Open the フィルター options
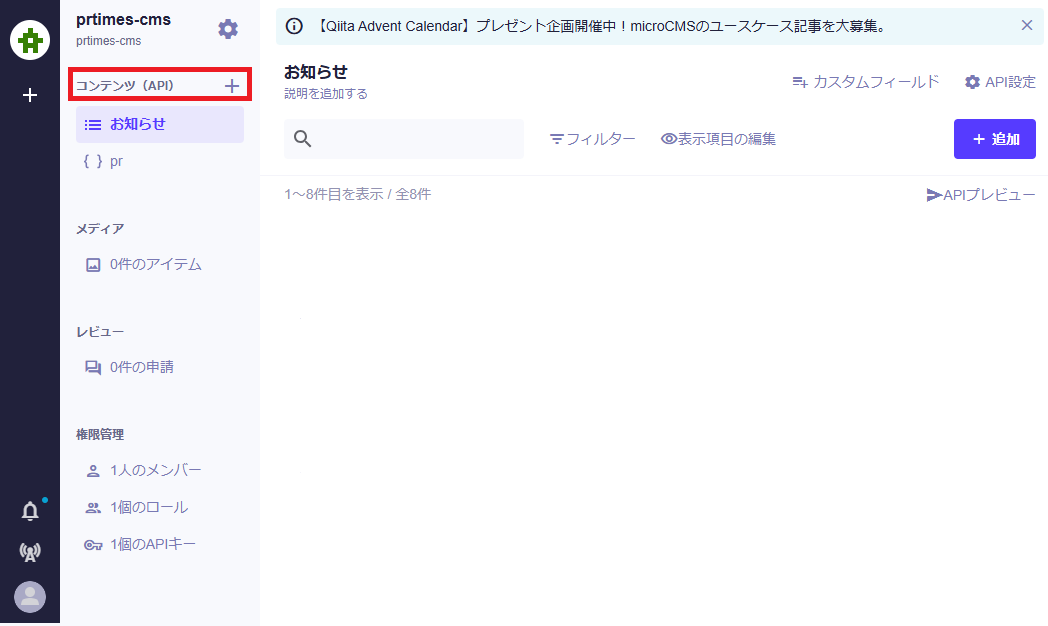Screen dimensions: 1048x626 (592, 139)
